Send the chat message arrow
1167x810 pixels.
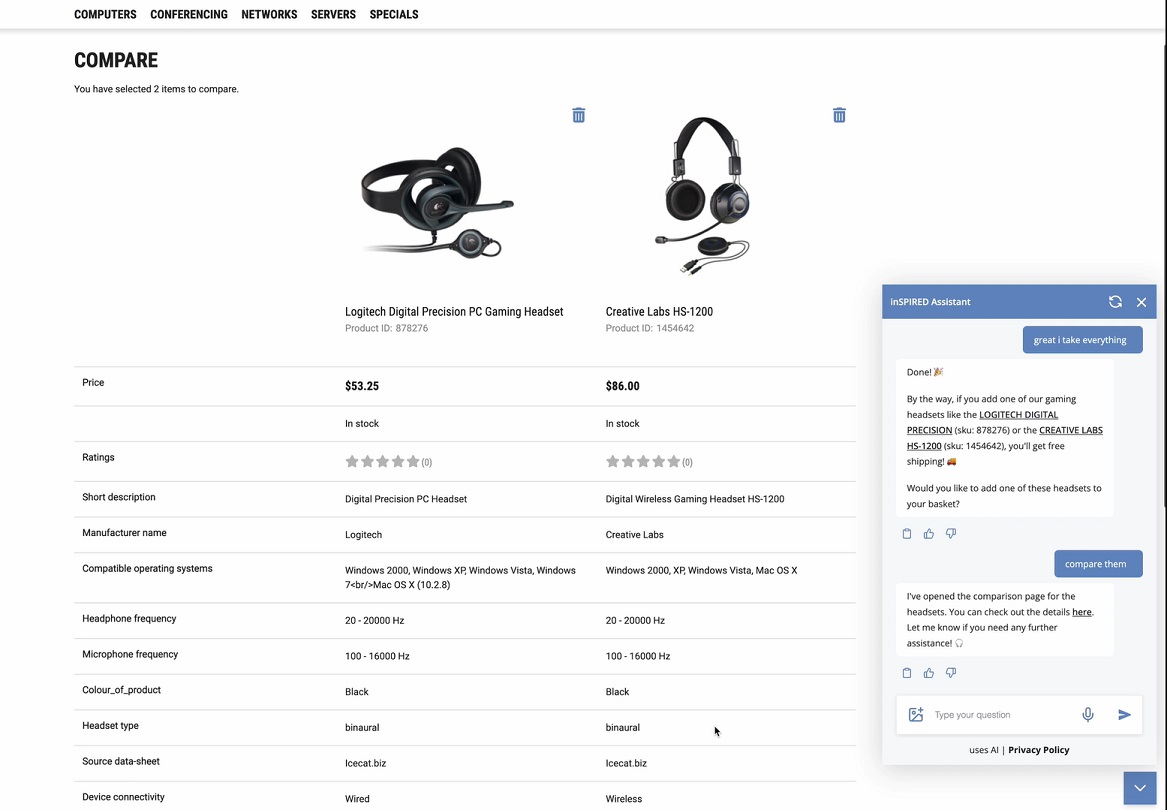click(1124, 715)
